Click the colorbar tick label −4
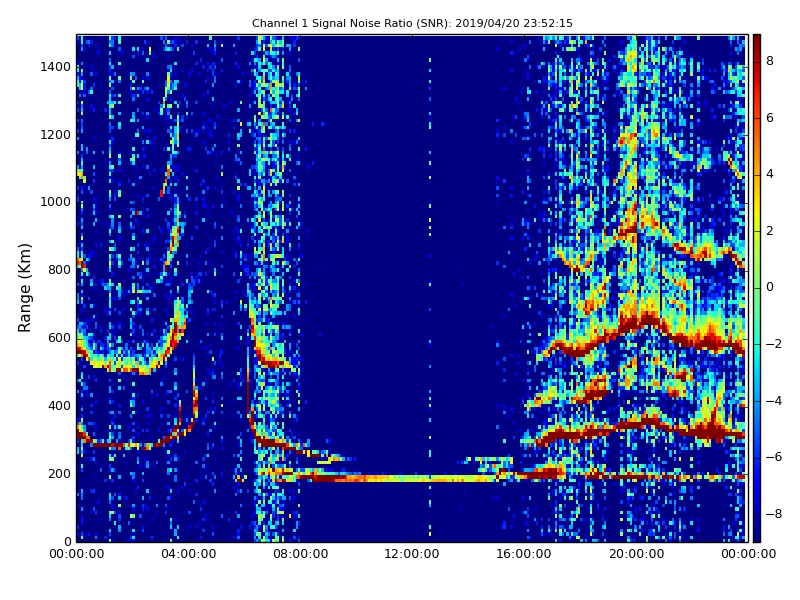This screenshot has height=600, width=800. [774, 401]
